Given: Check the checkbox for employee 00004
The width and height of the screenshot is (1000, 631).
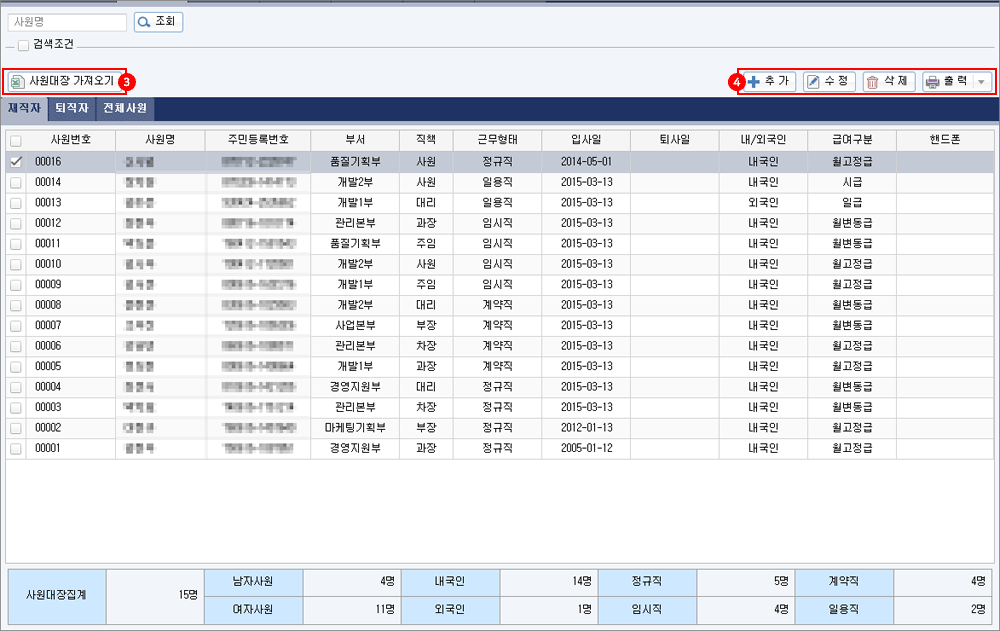Looking at the screenshot, I should (x=16, y=387).
